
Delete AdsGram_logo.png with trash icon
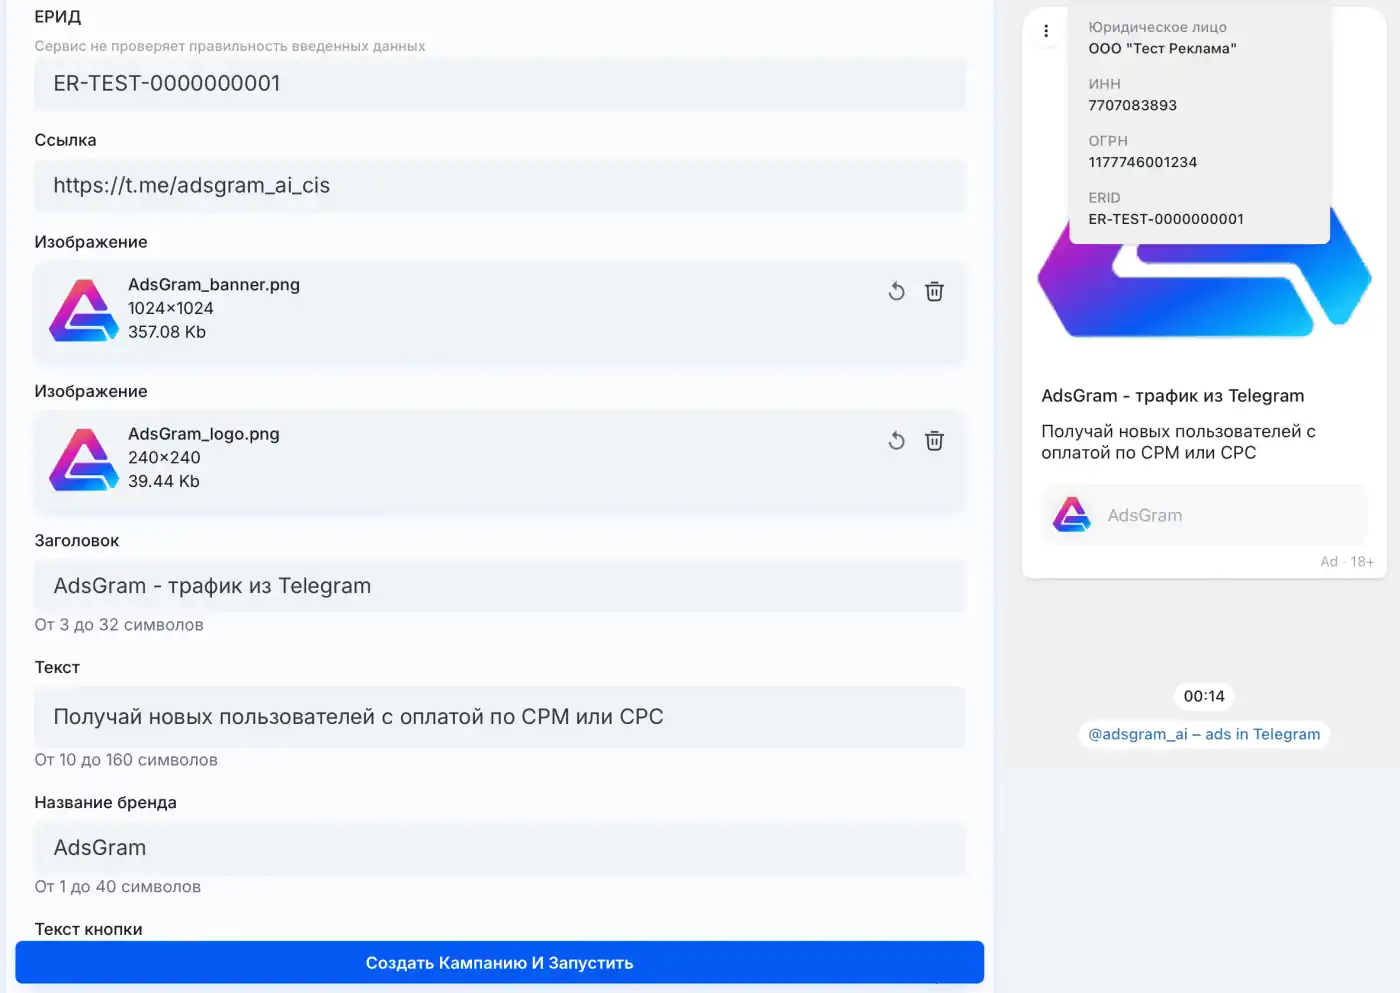(x=934, y=441)
